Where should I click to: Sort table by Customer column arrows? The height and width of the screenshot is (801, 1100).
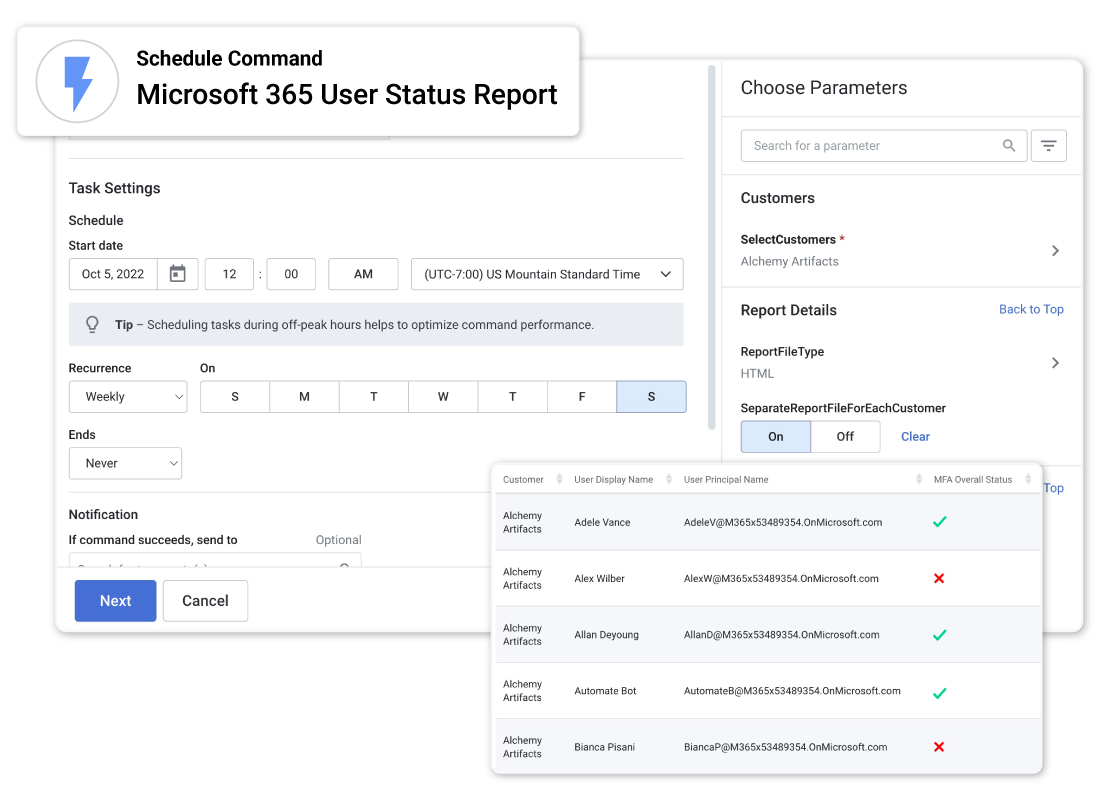coord(559,480)
